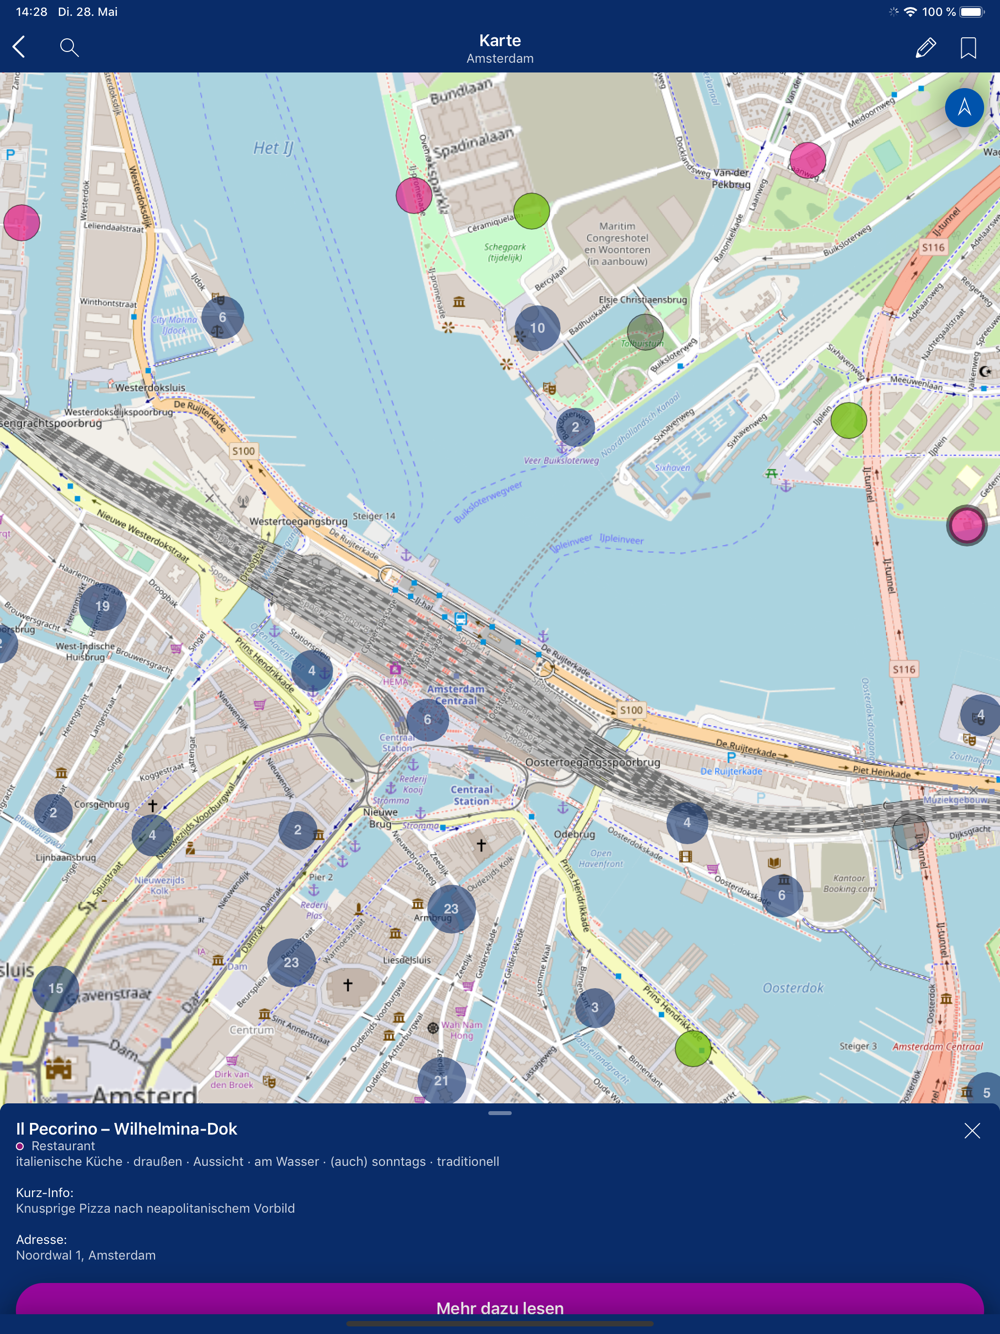
Task: Close the Il Pecorino info panel
Action: pos(972,1130)
